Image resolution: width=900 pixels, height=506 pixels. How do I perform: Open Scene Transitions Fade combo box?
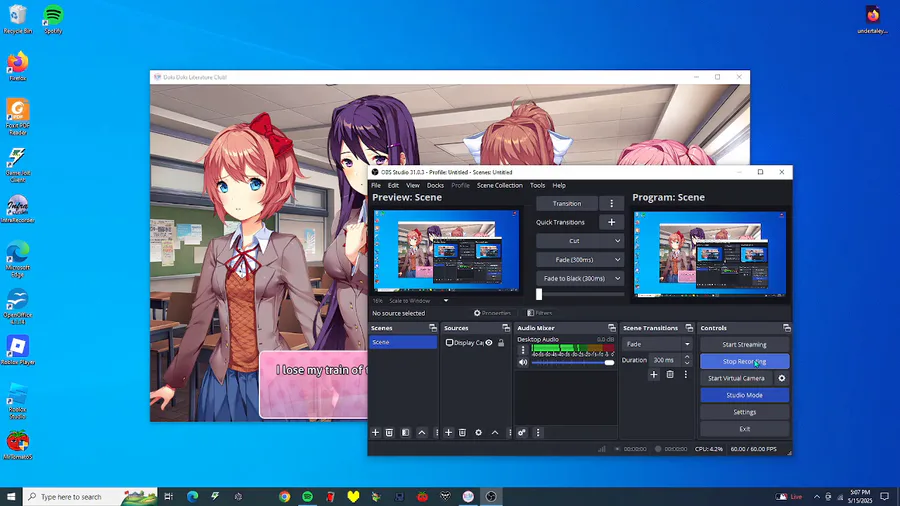click(657, 344)
